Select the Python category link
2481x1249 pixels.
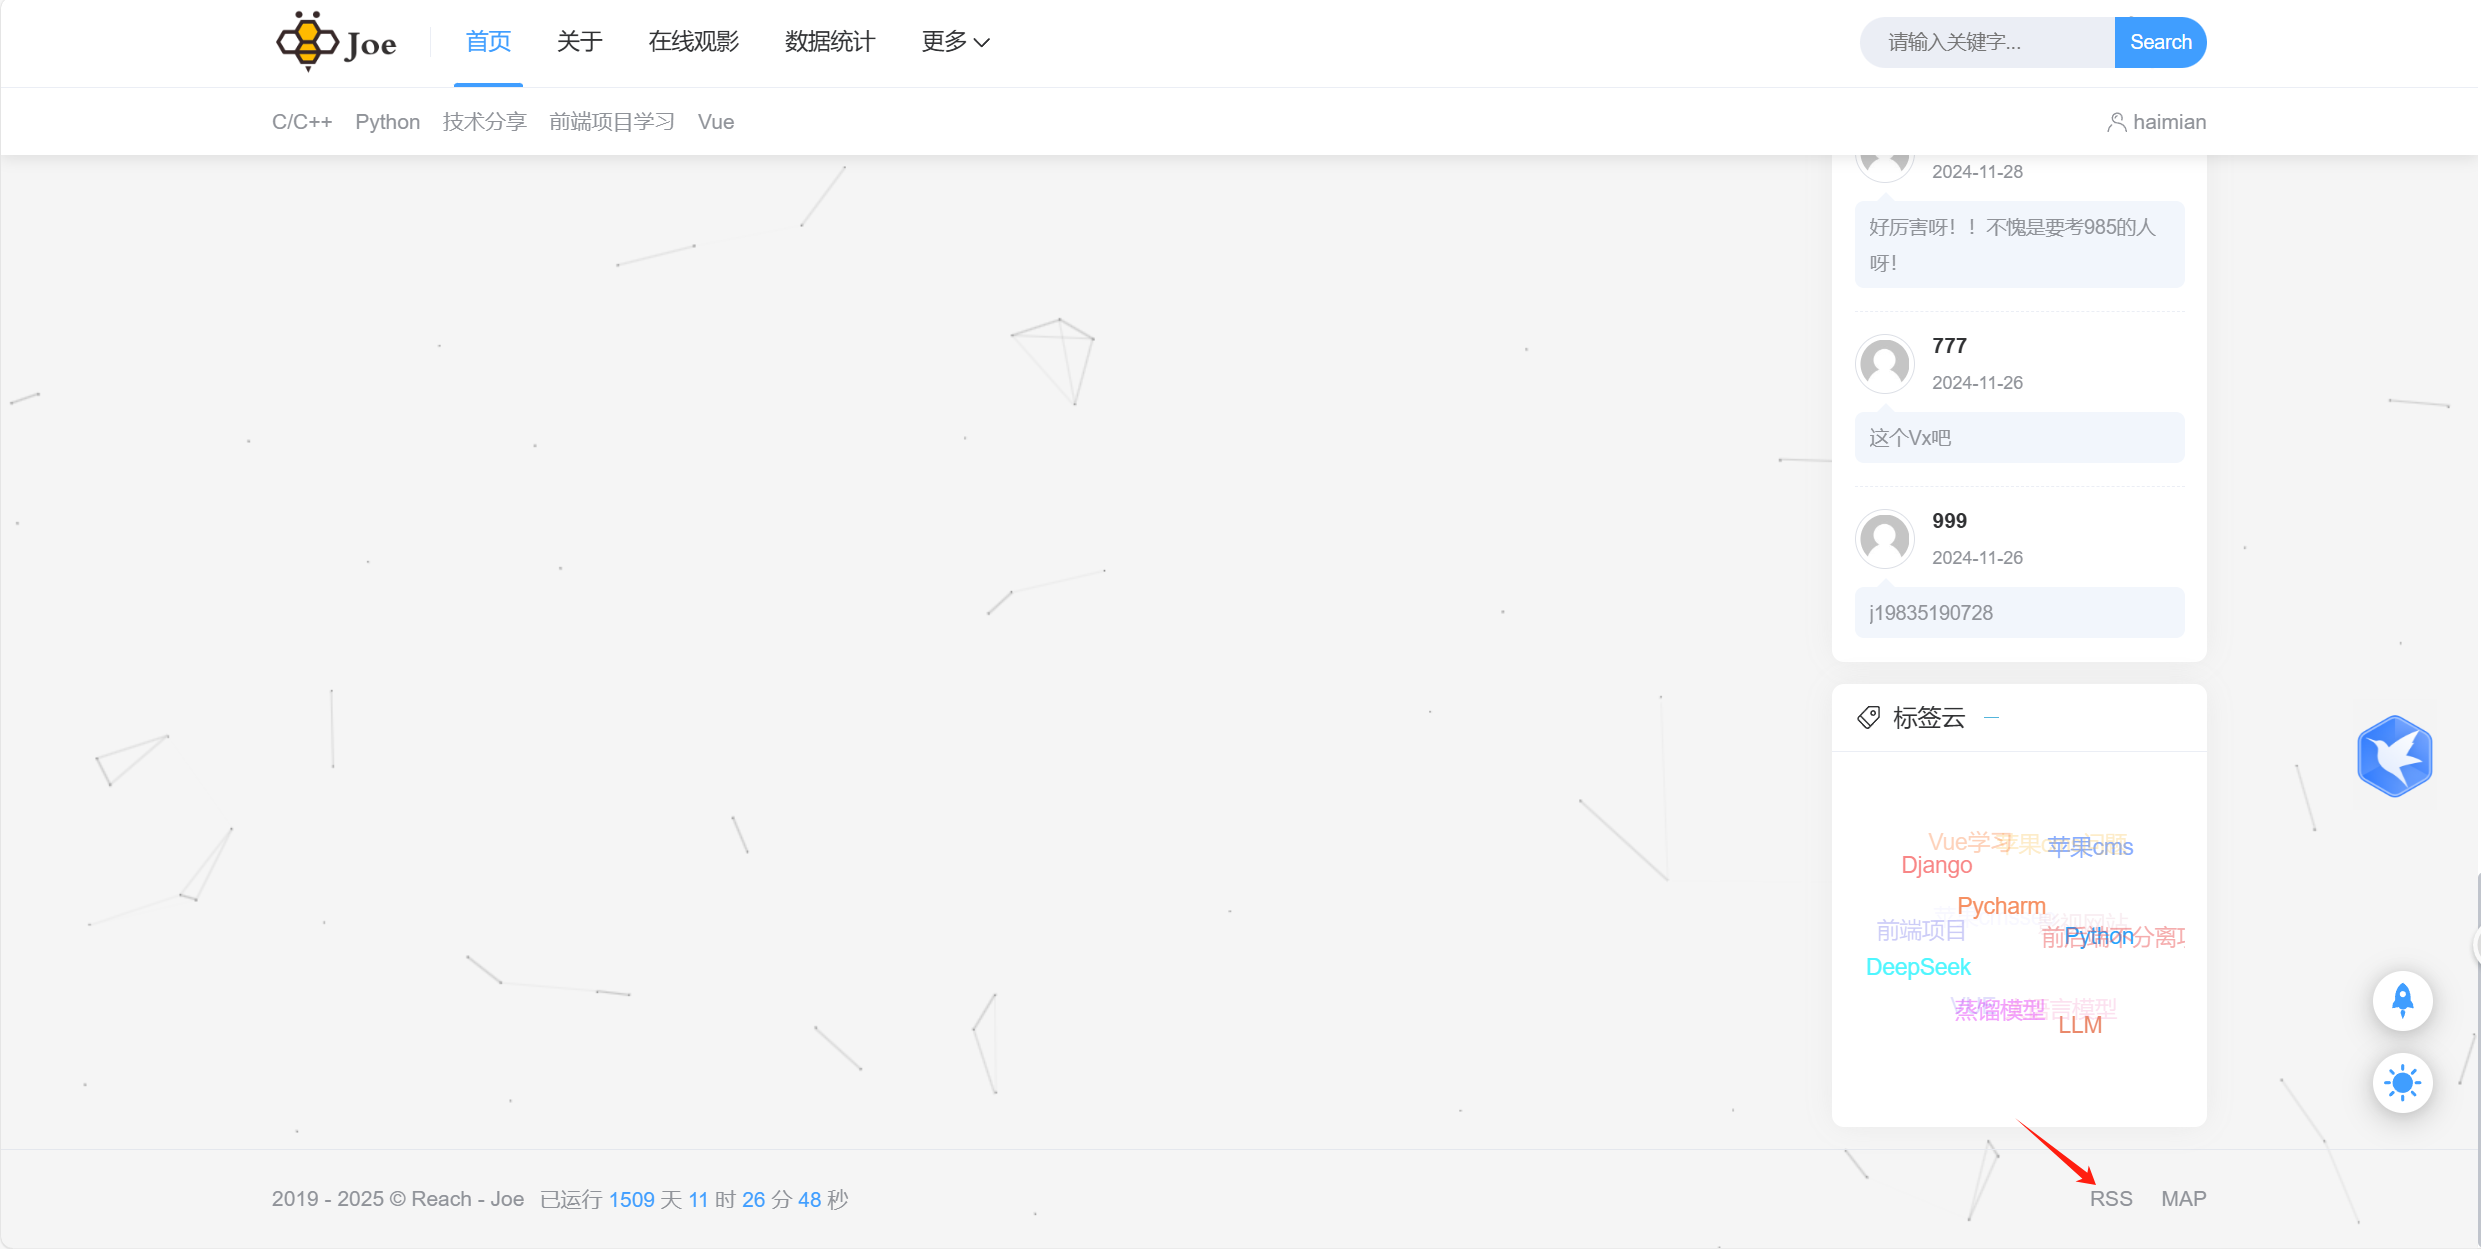(387, 122)
